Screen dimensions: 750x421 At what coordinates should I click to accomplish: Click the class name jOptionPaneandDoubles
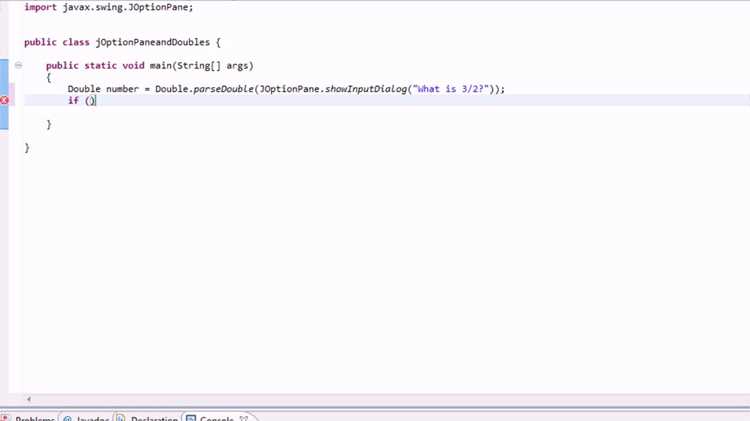(153, 42)
